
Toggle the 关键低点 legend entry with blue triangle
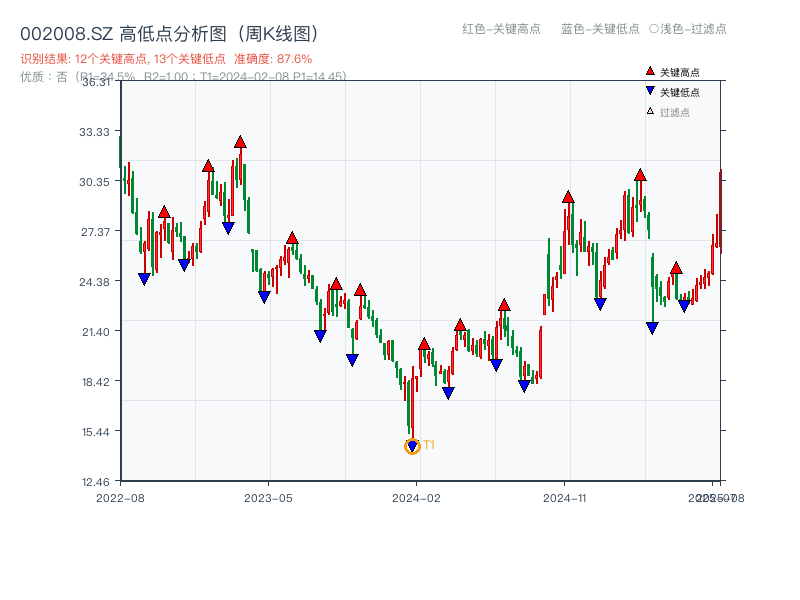coord(672,92)
